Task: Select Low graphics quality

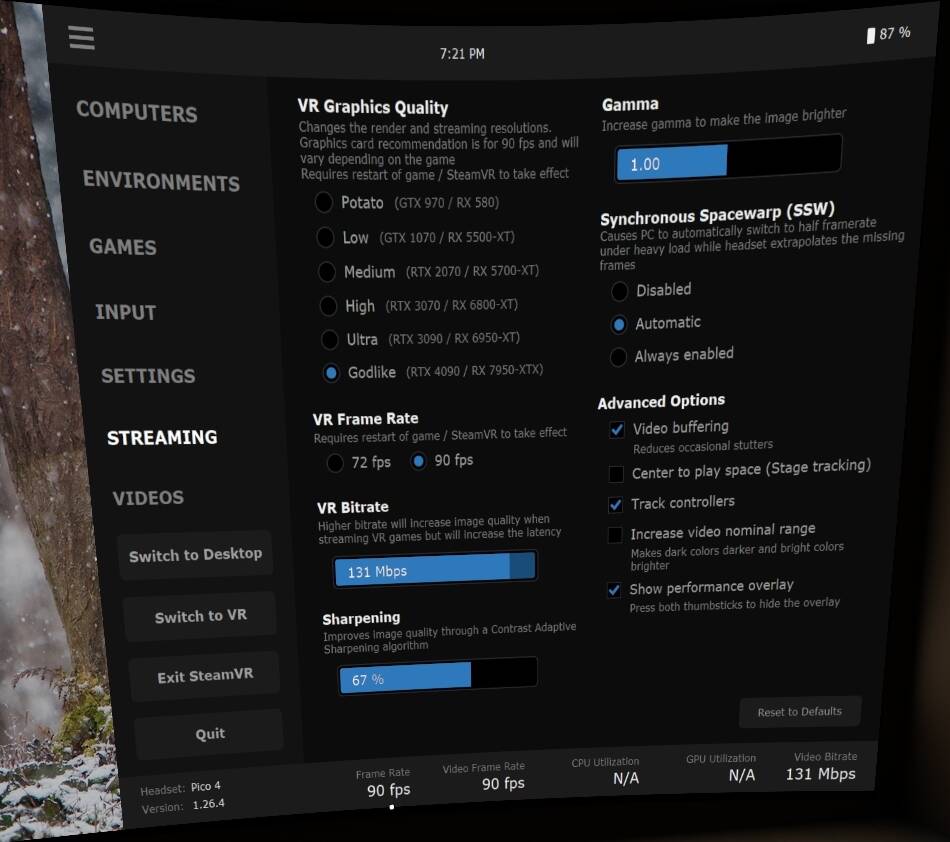Action: pyautogui.click(x=325, y=237)
